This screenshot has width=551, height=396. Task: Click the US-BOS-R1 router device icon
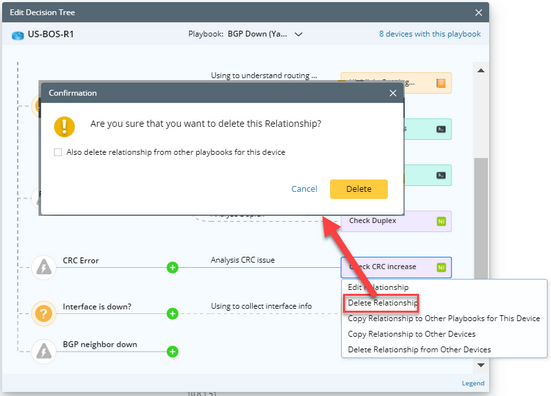point(18,35)
